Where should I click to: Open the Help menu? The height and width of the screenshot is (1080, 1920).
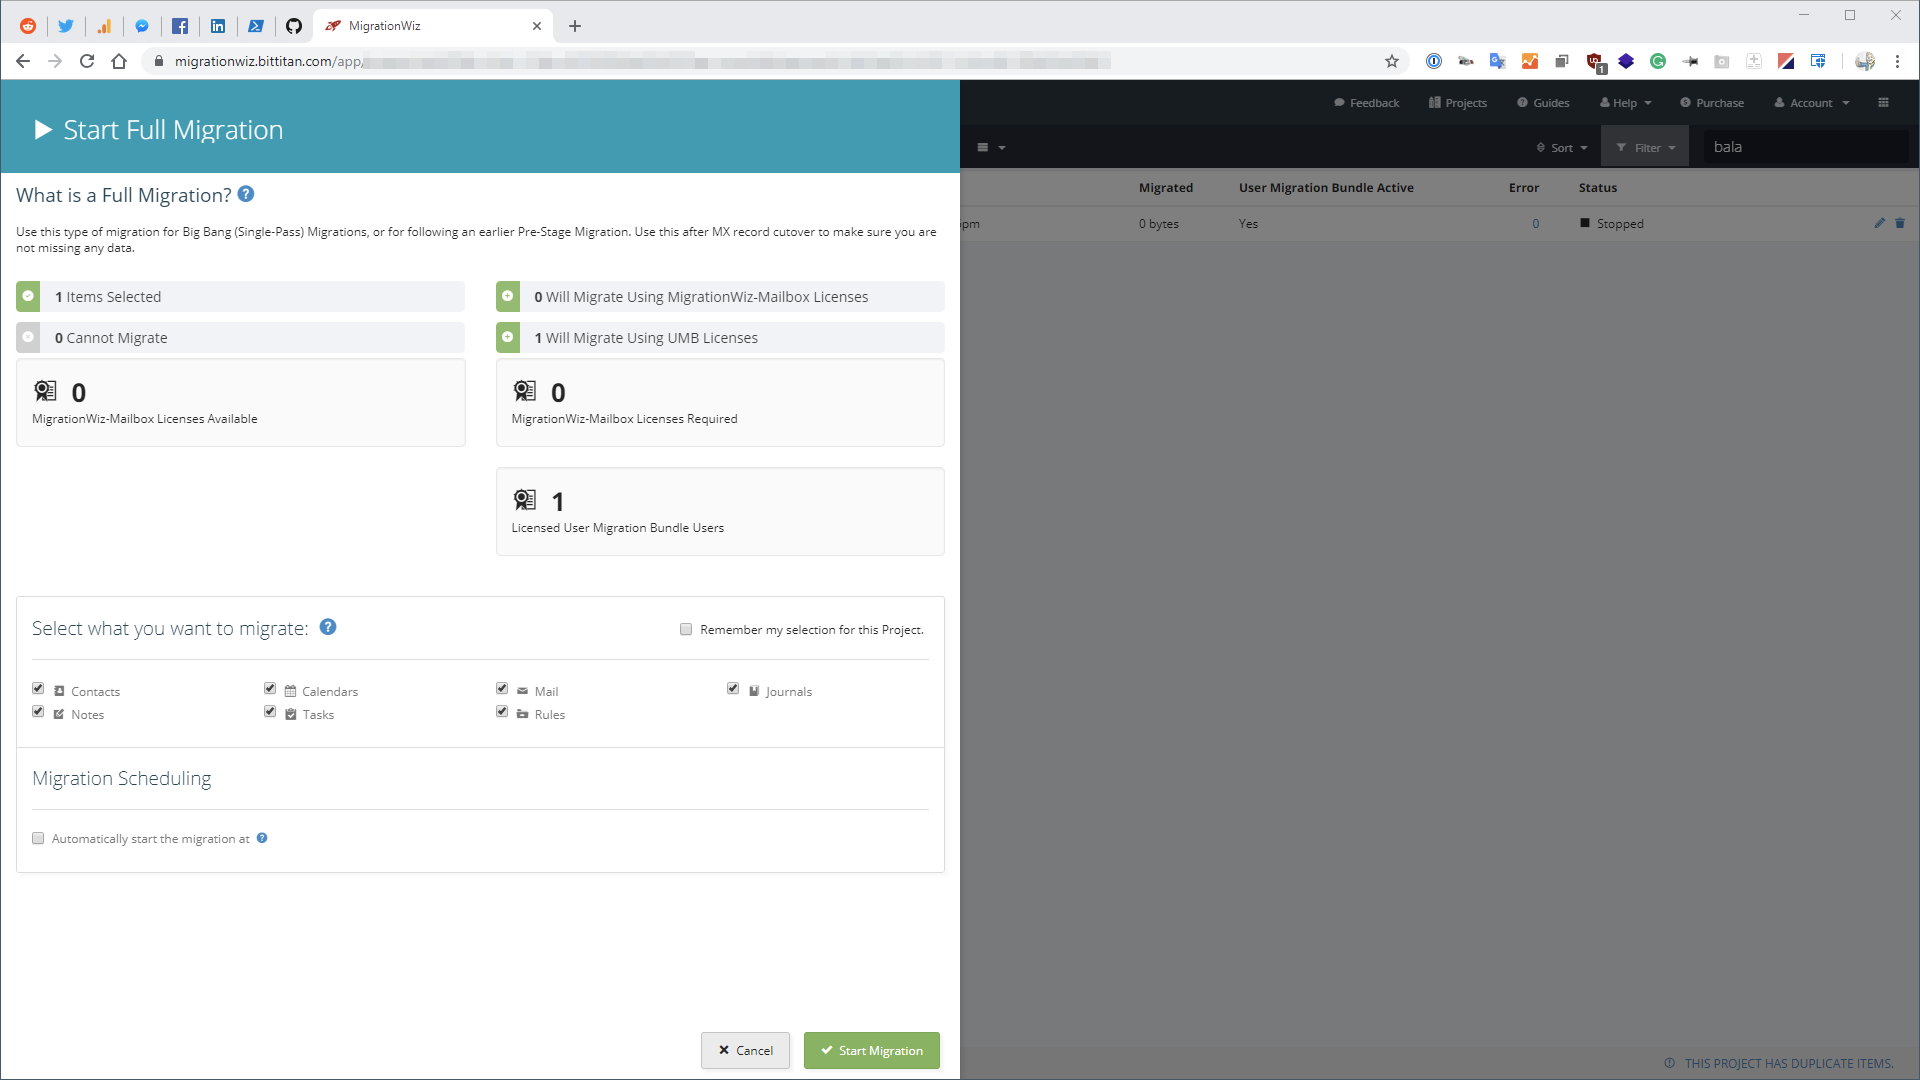(x=1624, y=102)
